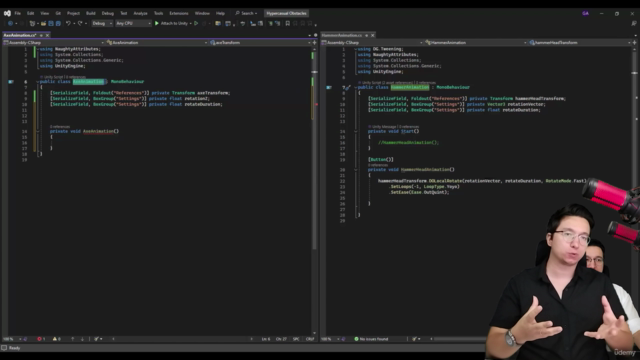Open the View menu

click(44, 13)
